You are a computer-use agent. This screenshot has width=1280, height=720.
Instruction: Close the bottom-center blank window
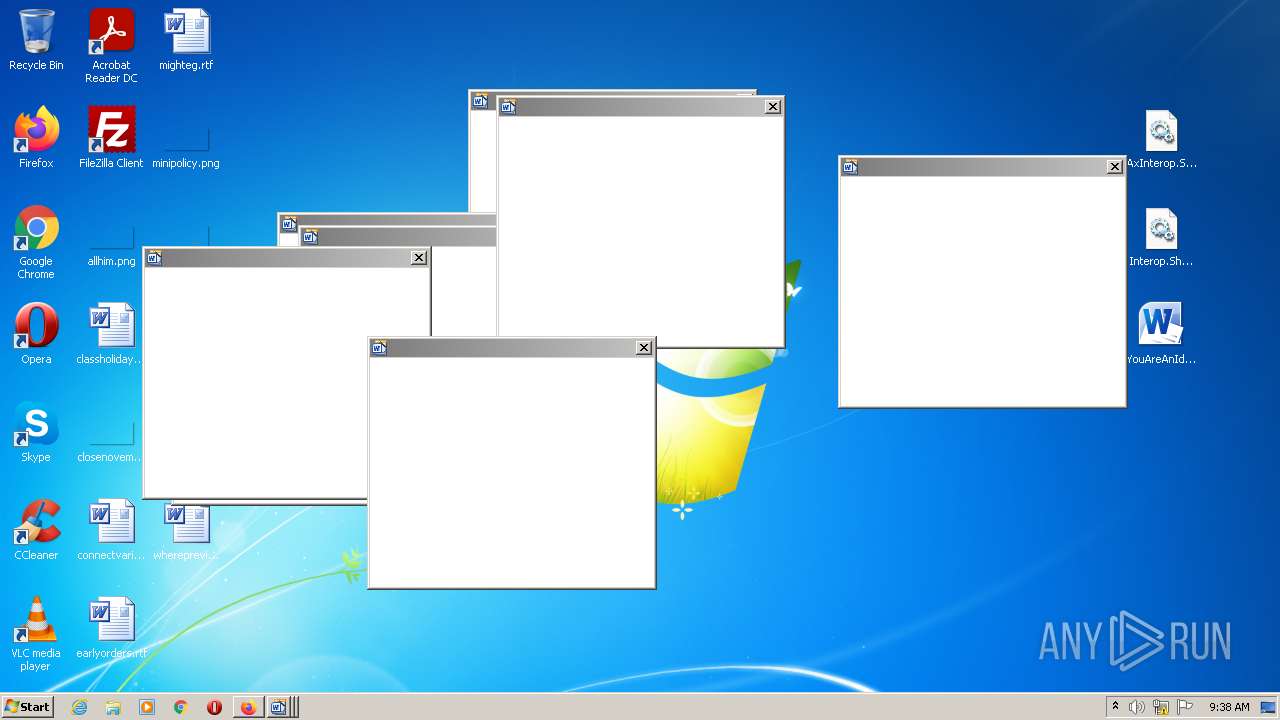pos(644,348)
